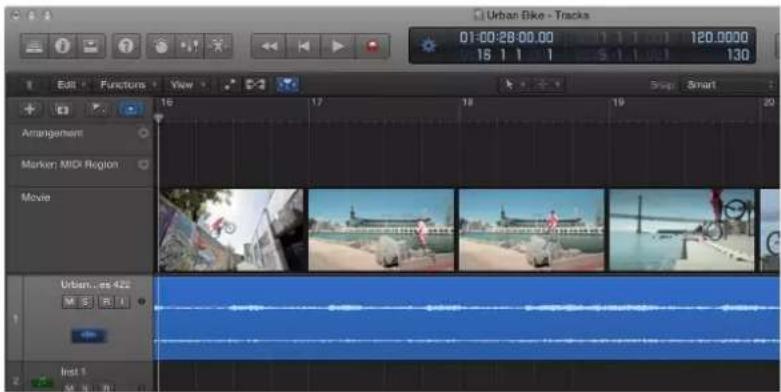Click the blue waveform icon on Urban track

point(89,336)
